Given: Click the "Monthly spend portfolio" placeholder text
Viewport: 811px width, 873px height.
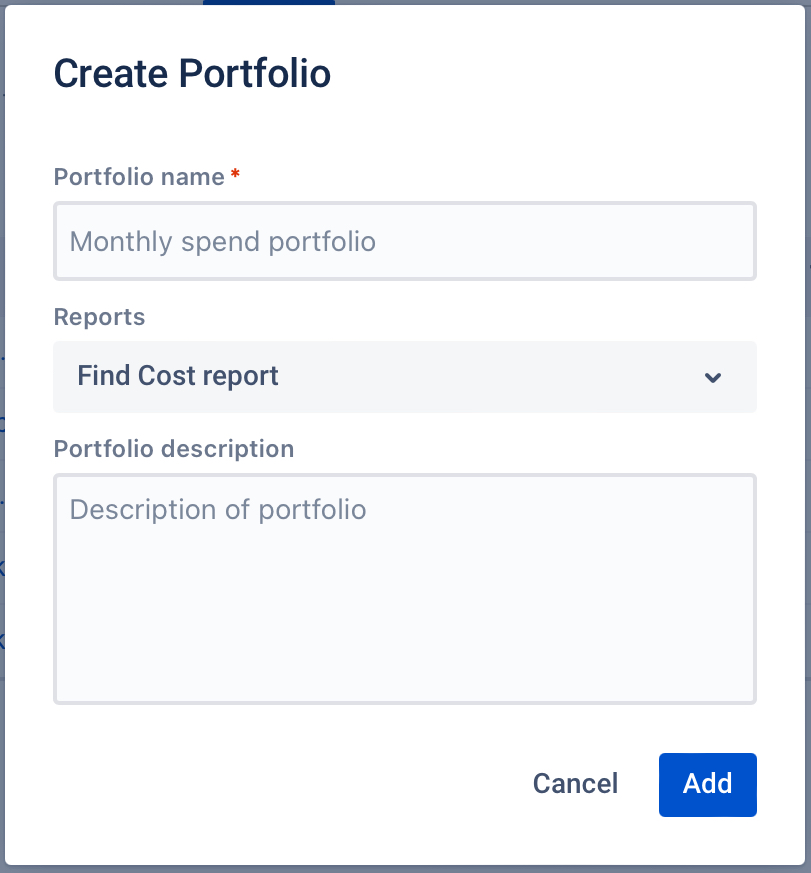Looking at the screenshot, I should 222,242.
